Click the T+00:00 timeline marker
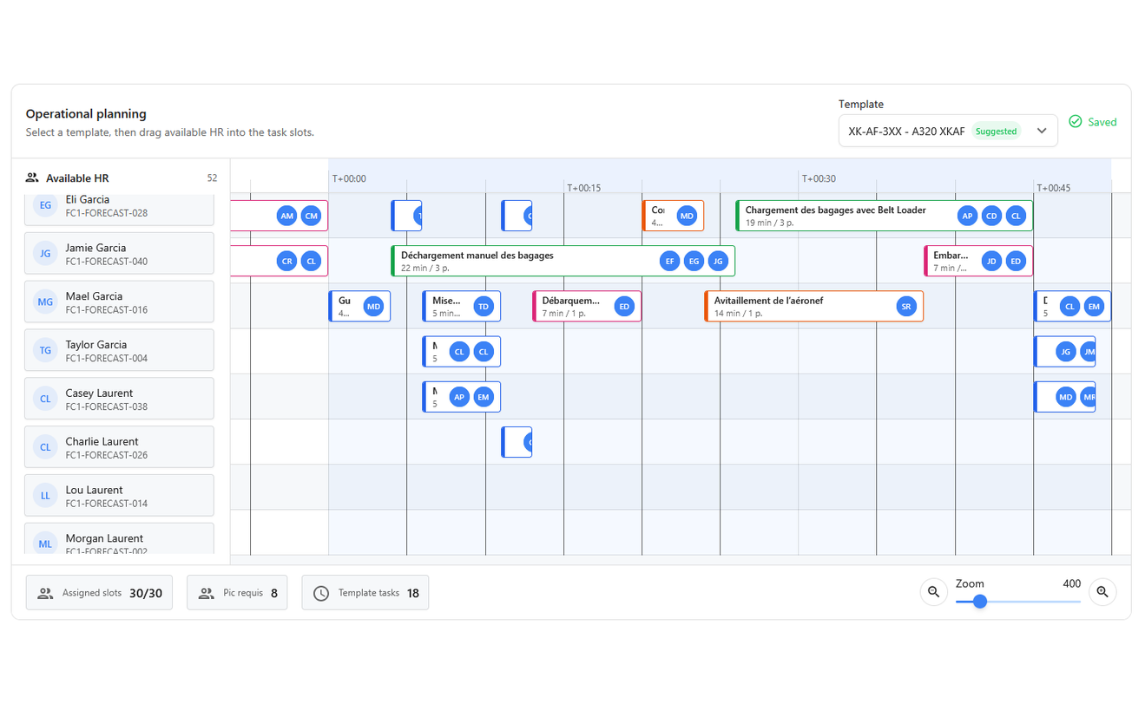 (349, 178)
